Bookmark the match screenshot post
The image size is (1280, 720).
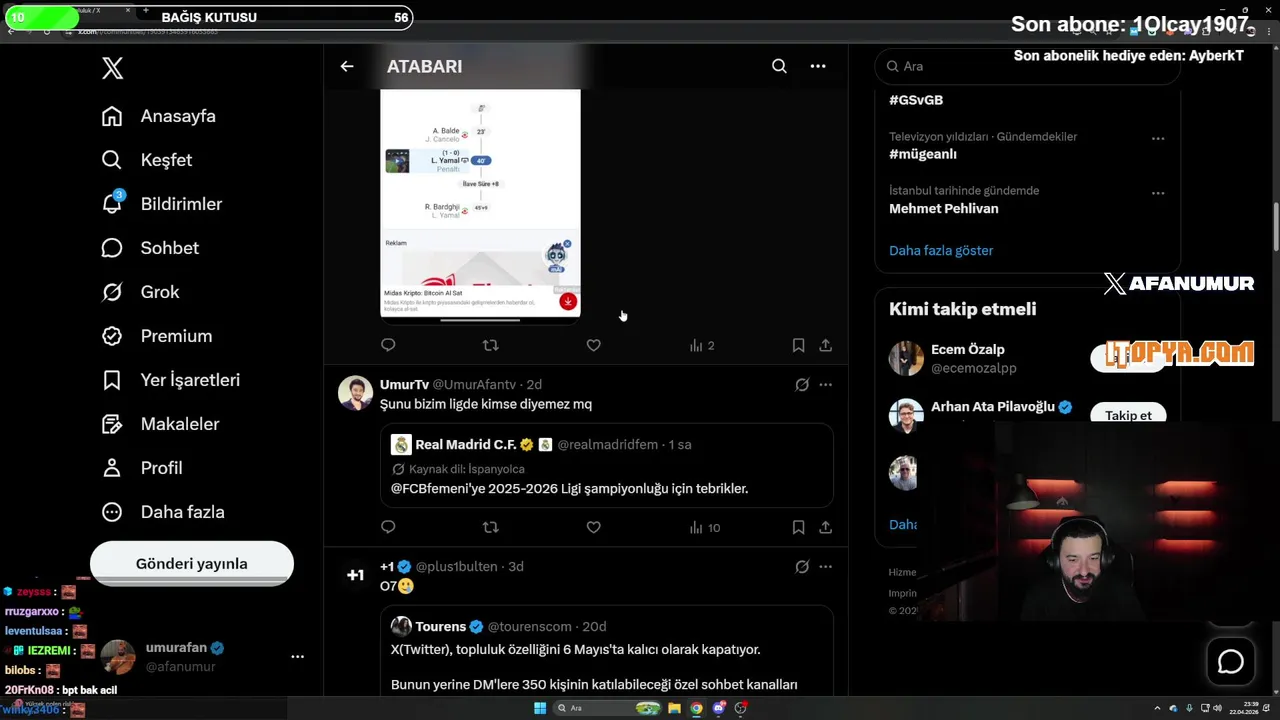[x=798, y=345]
